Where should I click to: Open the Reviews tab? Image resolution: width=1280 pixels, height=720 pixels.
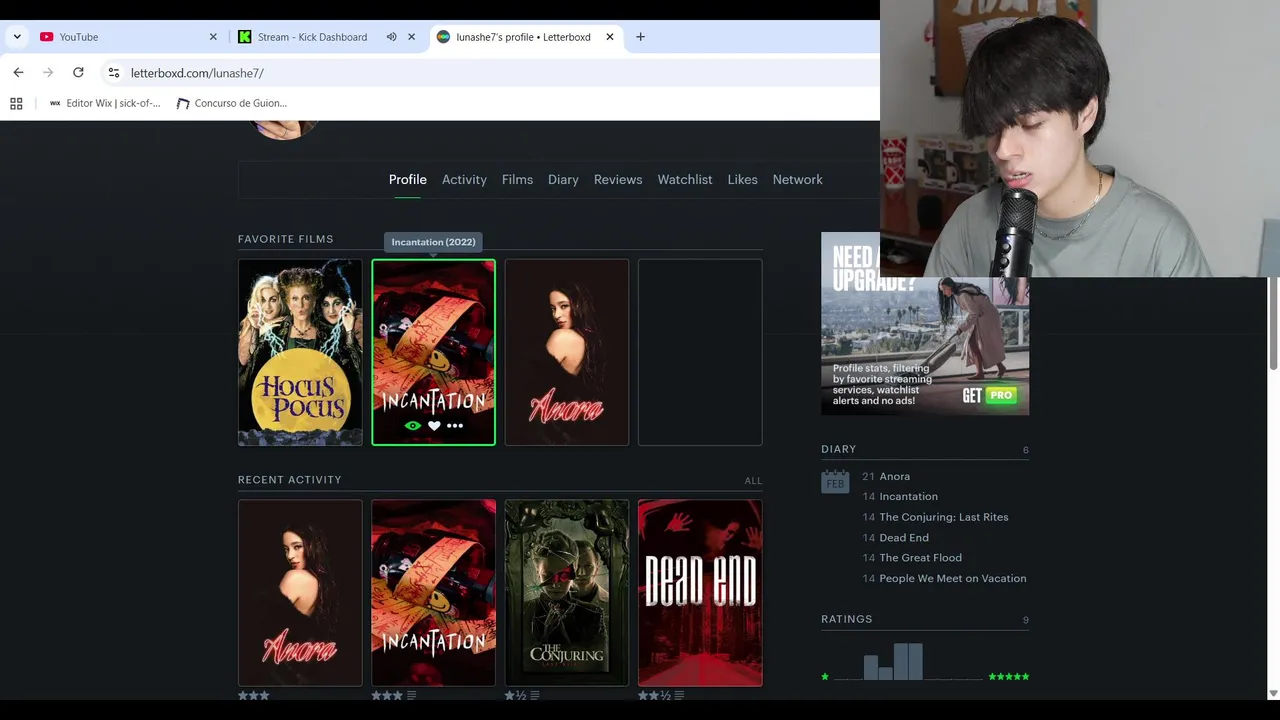[618, 180]
